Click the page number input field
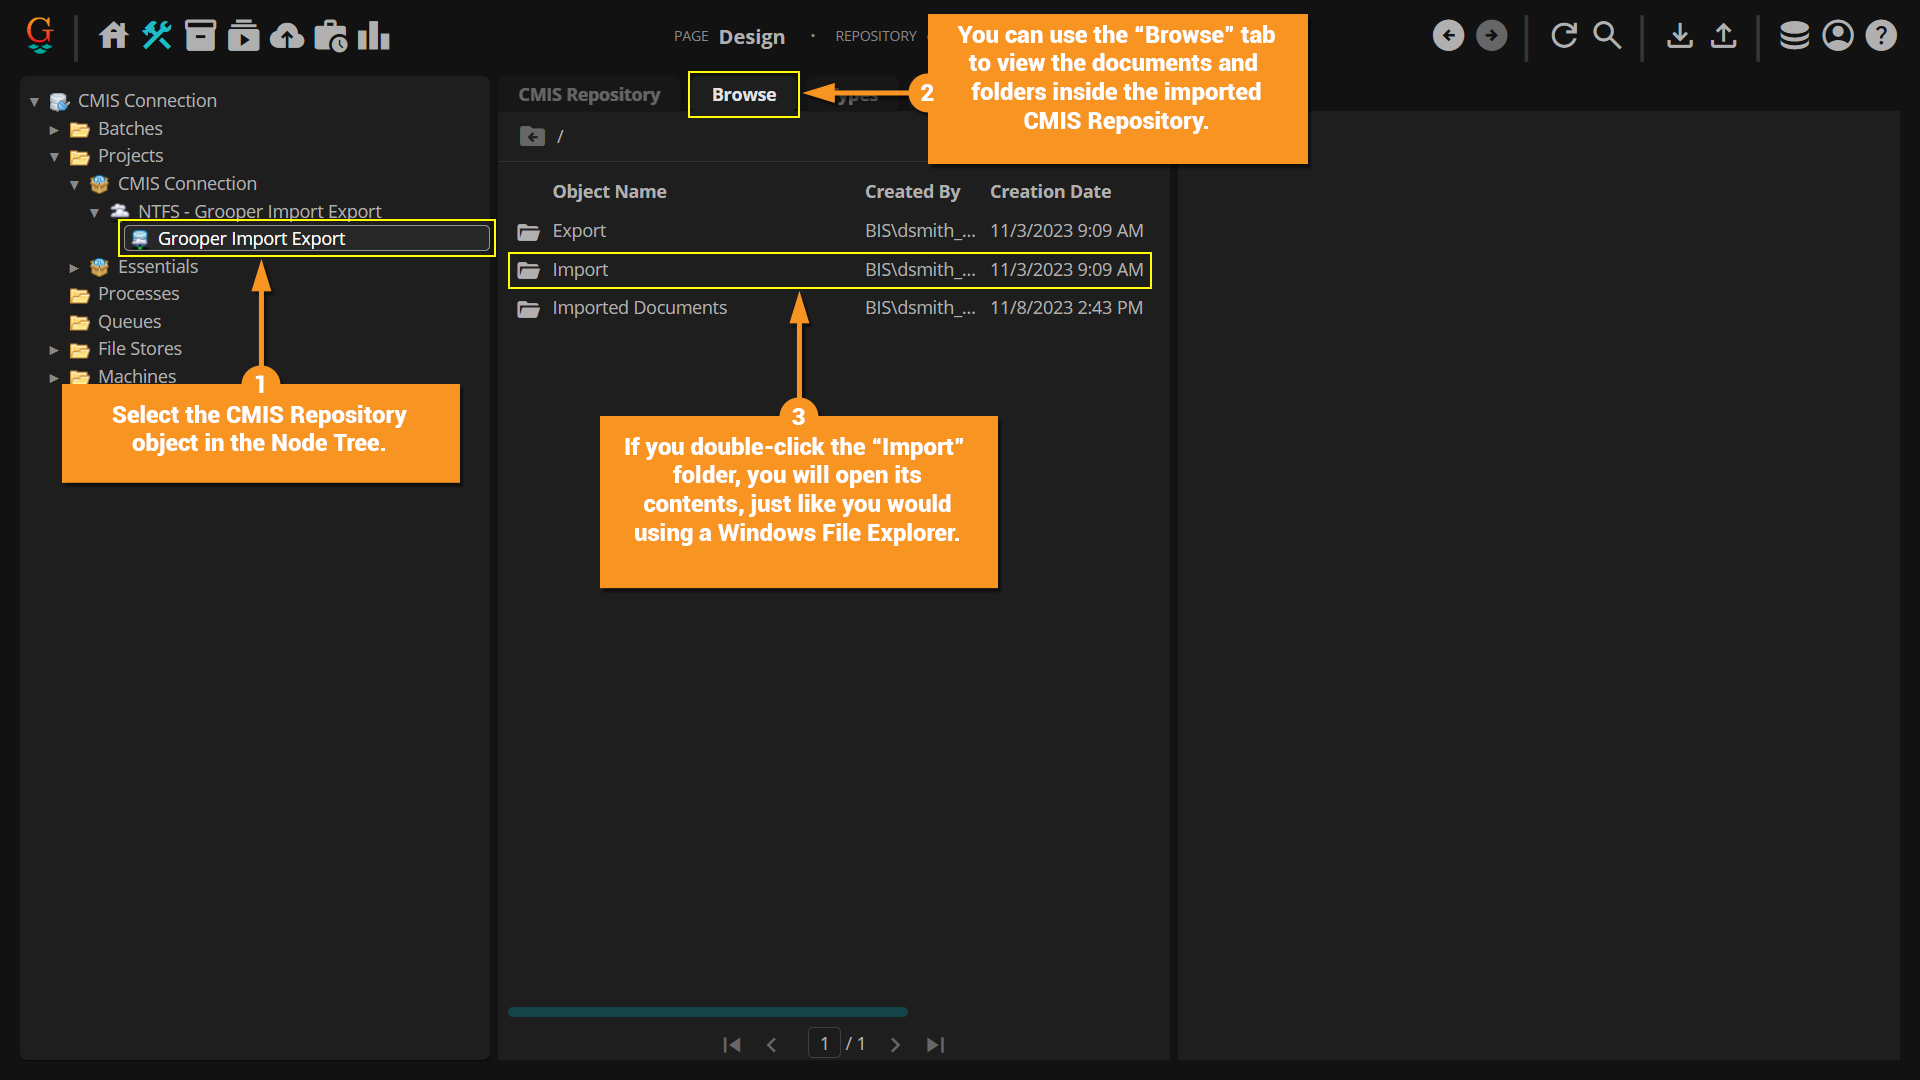The image size is (1920, 1080). coord(824,1044)
